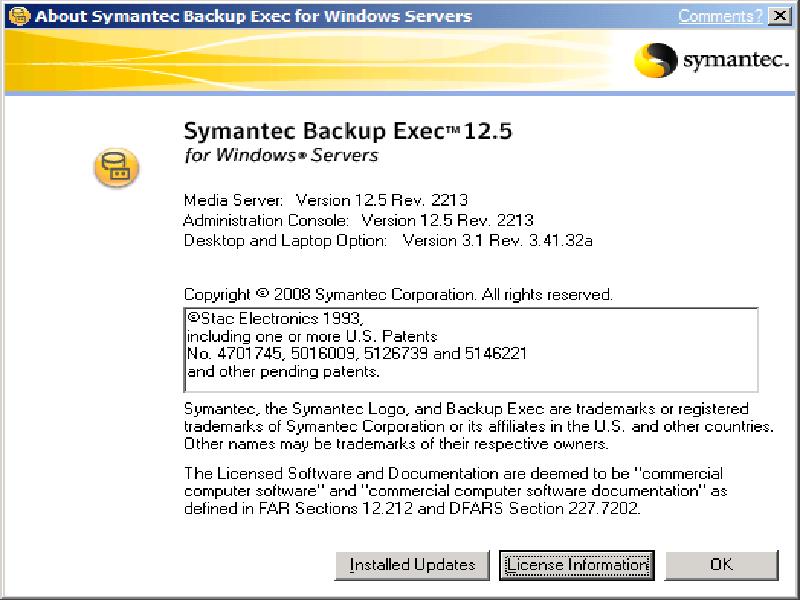Open the Comments? link
The height and width of the screenshot is (600, 800).
719,16
